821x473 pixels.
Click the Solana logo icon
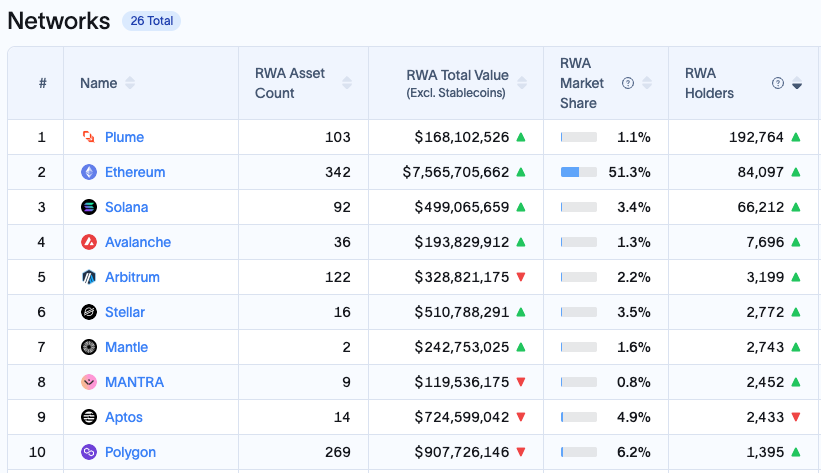[x=89, y=207]
